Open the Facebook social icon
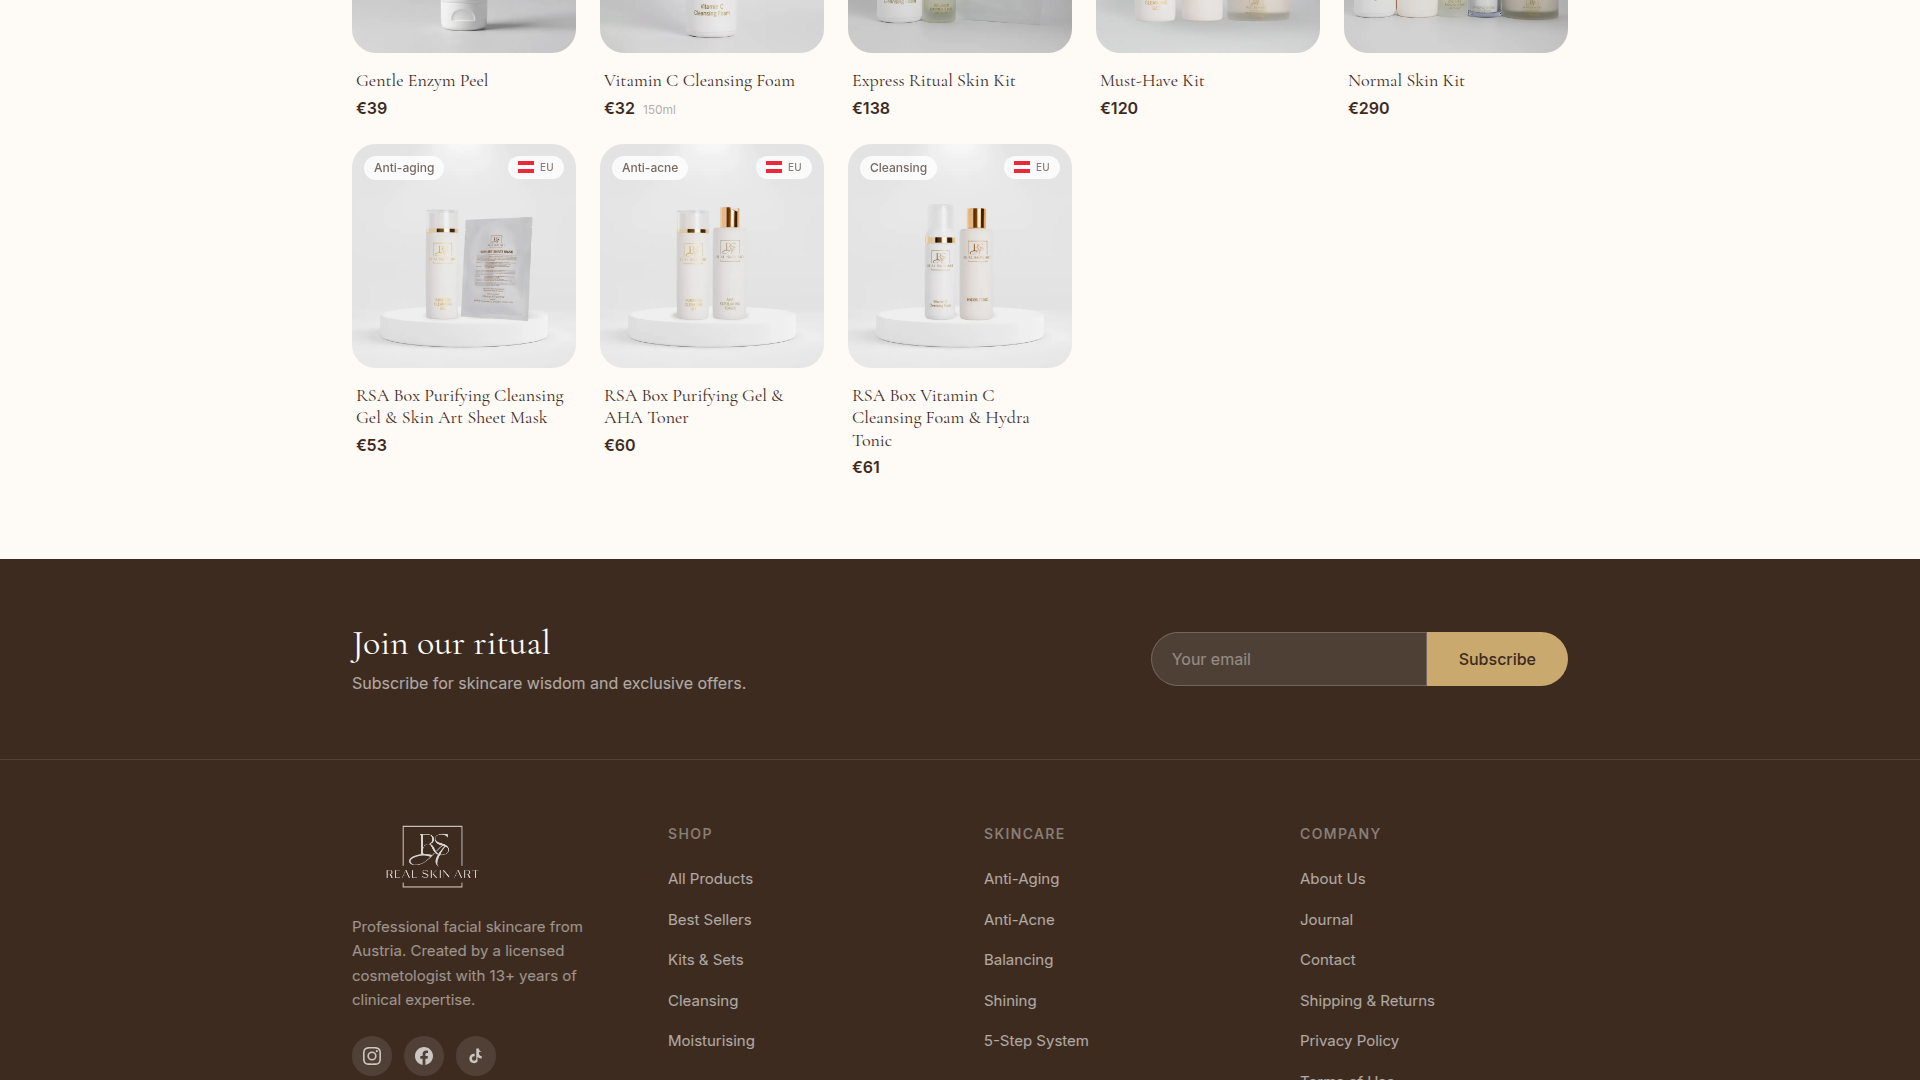1920x1080 pixels. 424,1056
